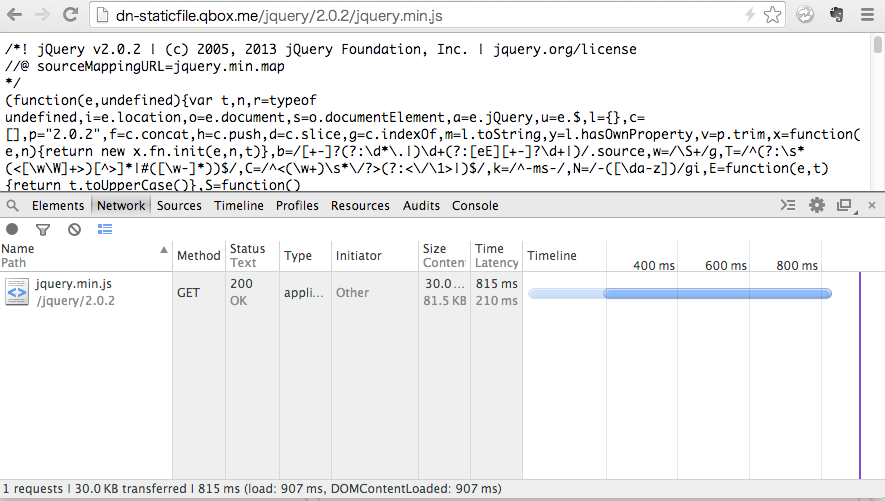Screen dimensions: 885x501
Task: Click the jQuery v2.0.2 license comment
Action: 321,50
